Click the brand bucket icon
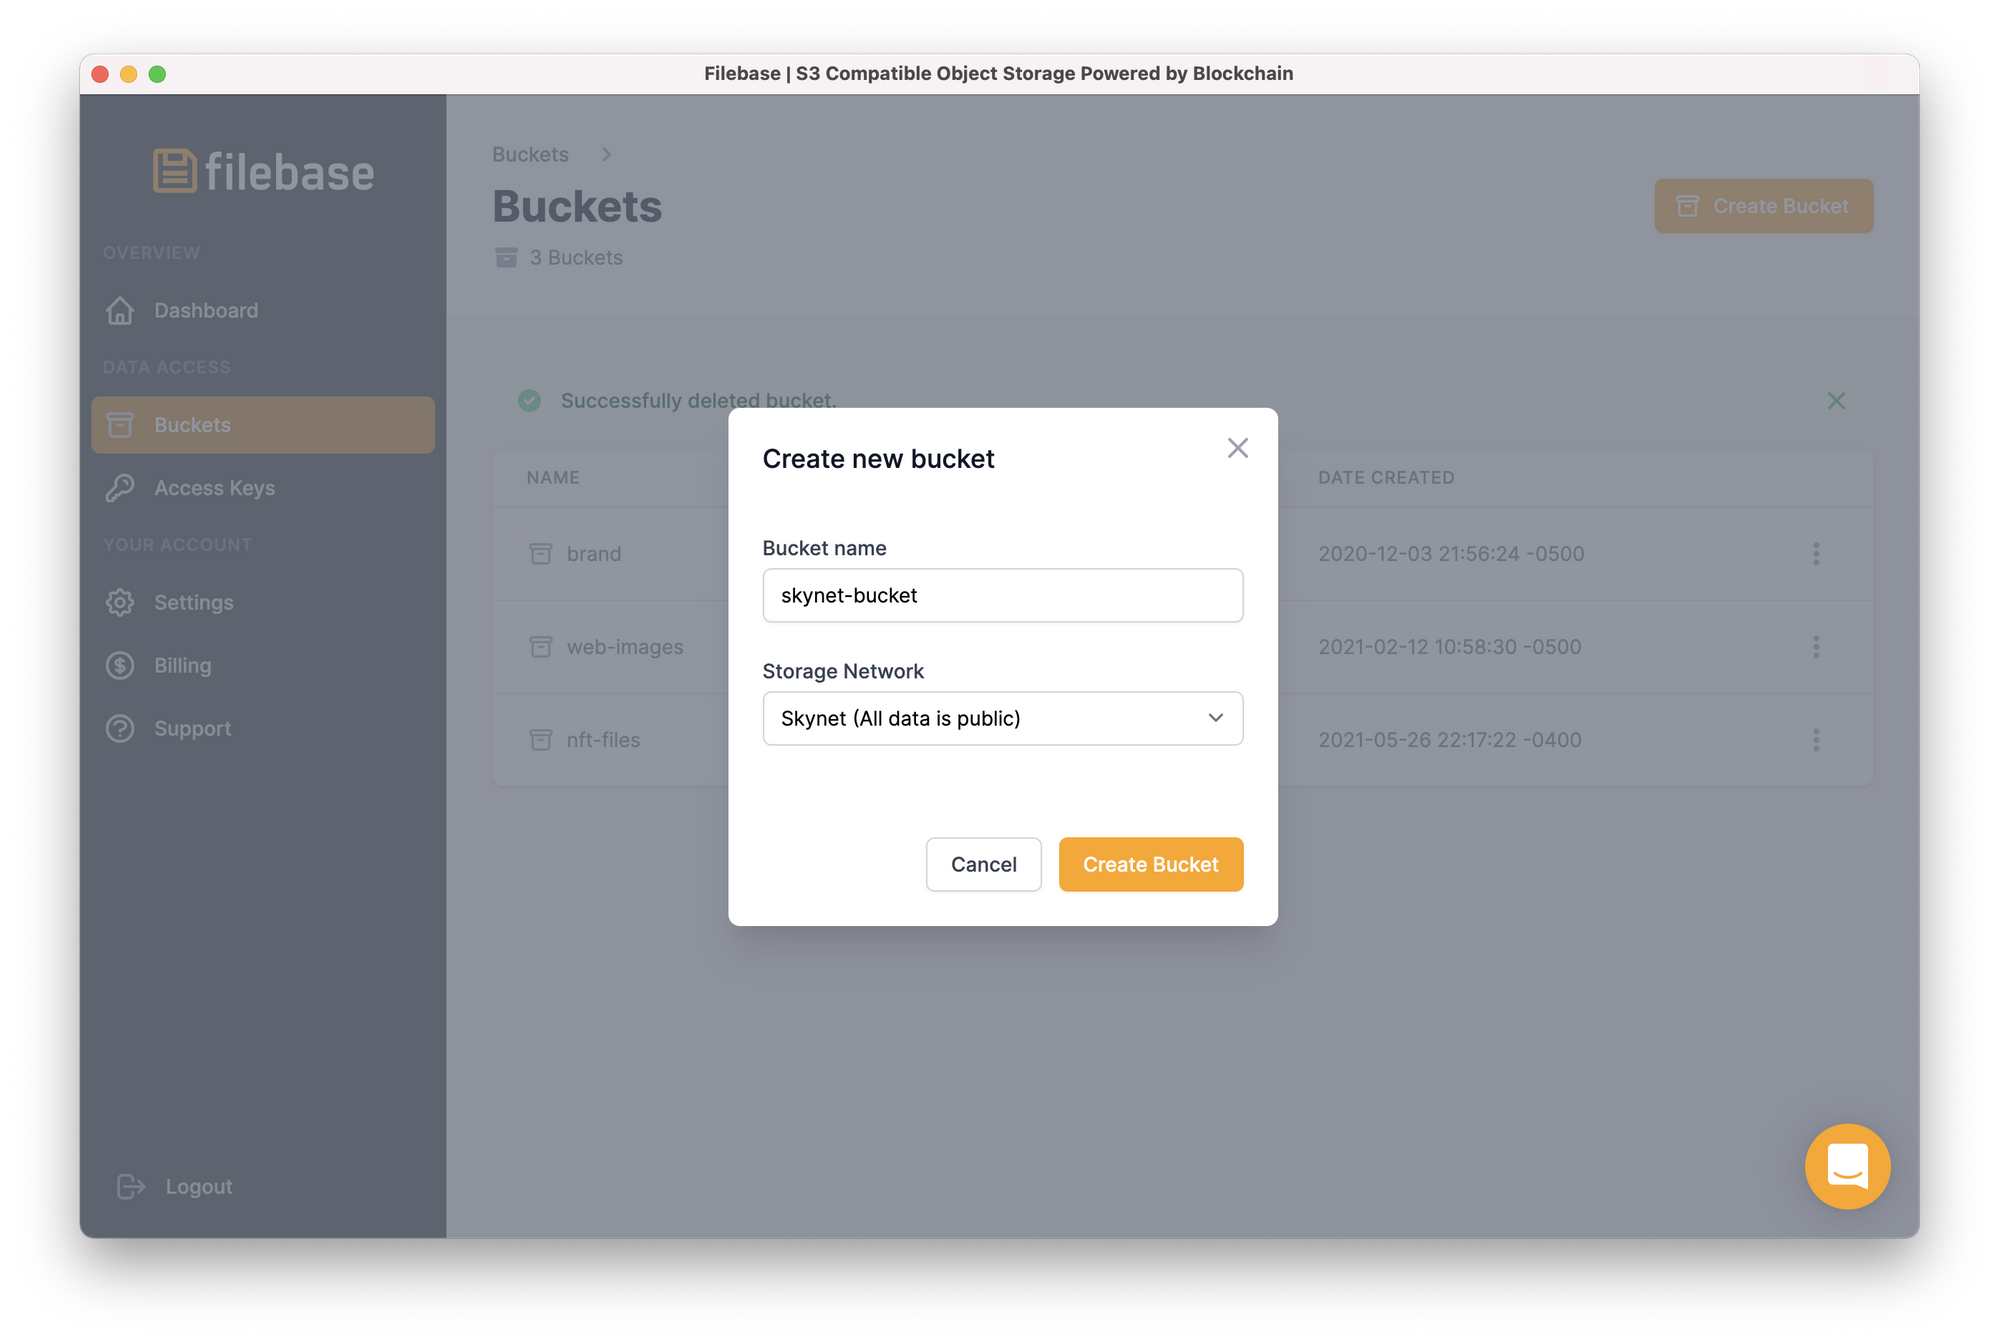Viewport: 2000px width, 1344px height. [541, 554]
